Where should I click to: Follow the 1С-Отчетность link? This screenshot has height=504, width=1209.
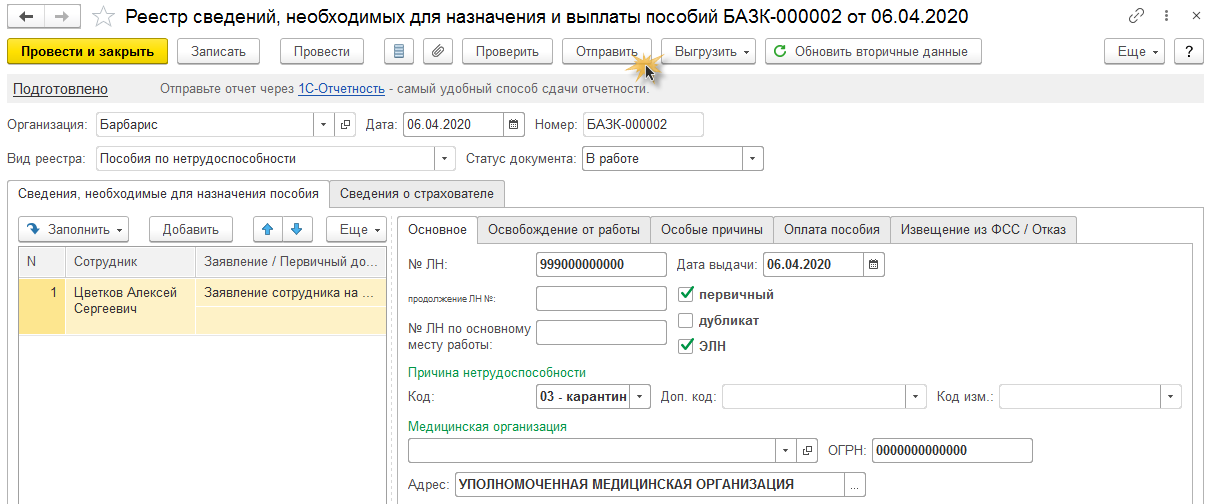tap(341, 89)
